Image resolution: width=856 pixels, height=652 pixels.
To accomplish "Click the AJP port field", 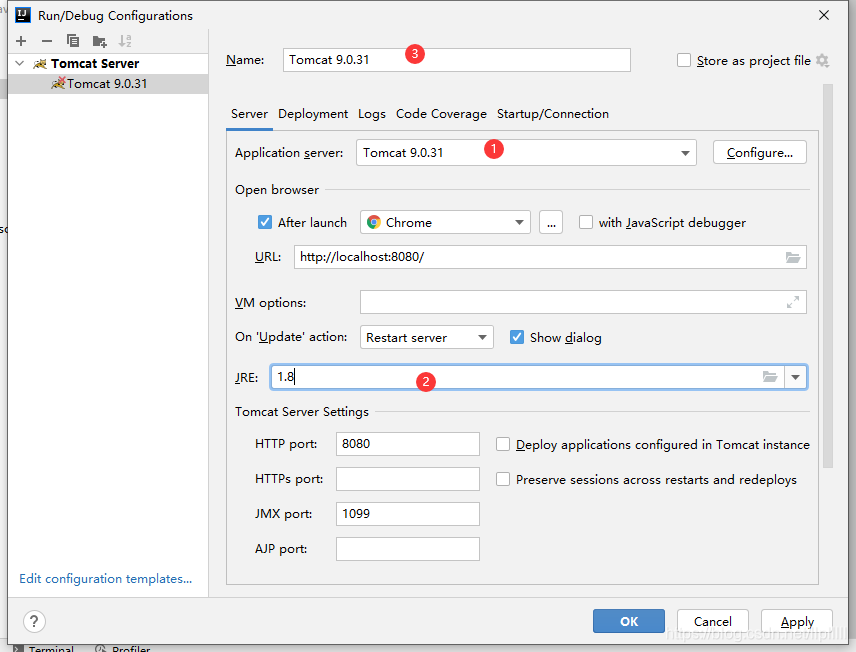I will point(408,549).
